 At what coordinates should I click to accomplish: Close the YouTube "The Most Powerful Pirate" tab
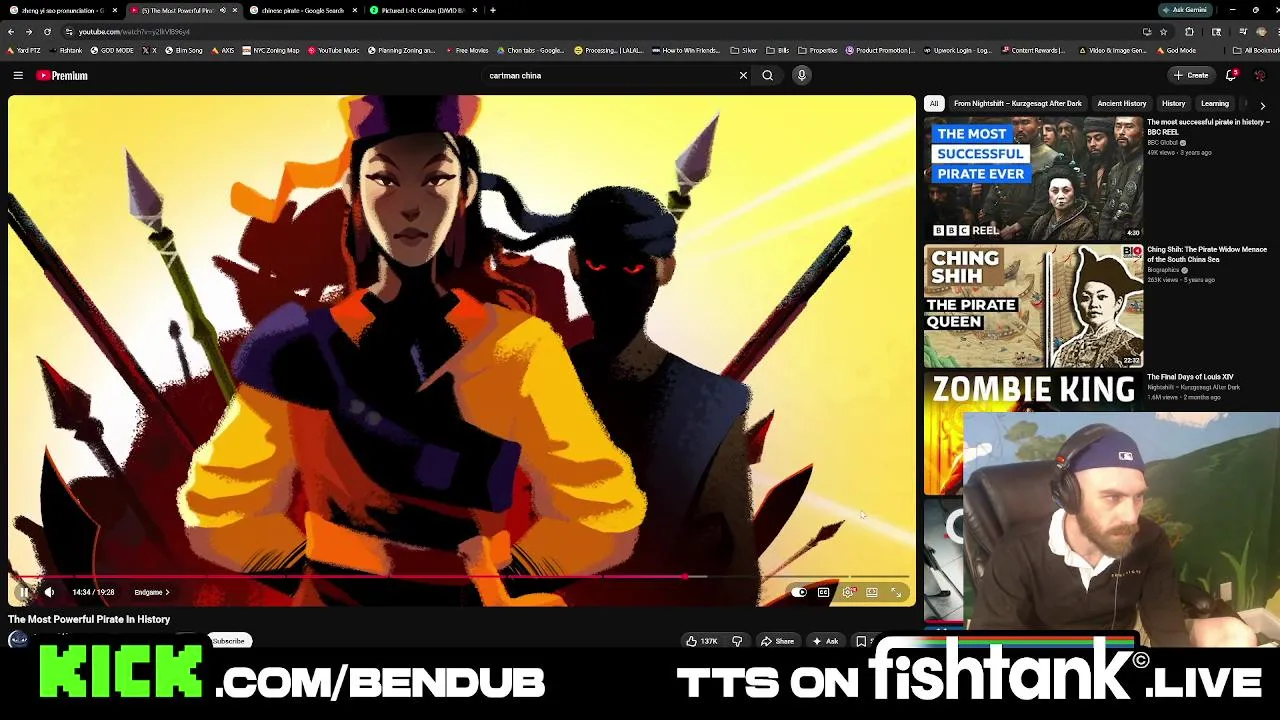(x=235, y=10)
